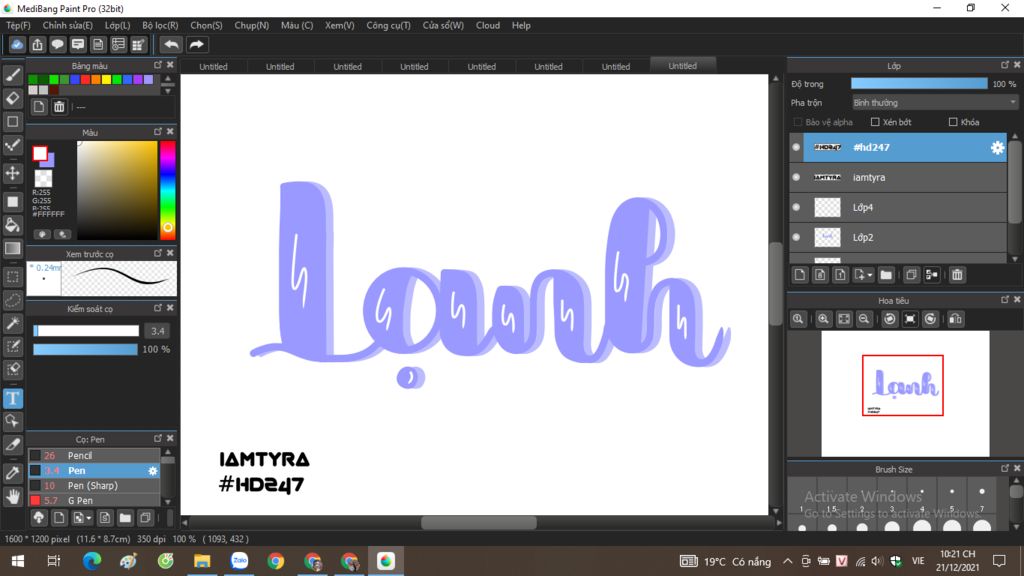Hide the iamtyra layer

(796, 178)
